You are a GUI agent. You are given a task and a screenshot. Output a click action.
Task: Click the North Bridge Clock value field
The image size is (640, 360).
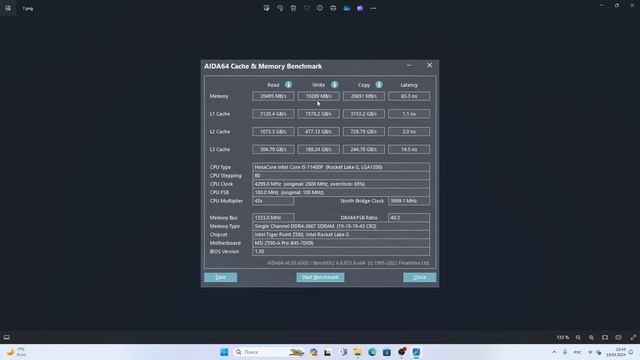[409, 201]
